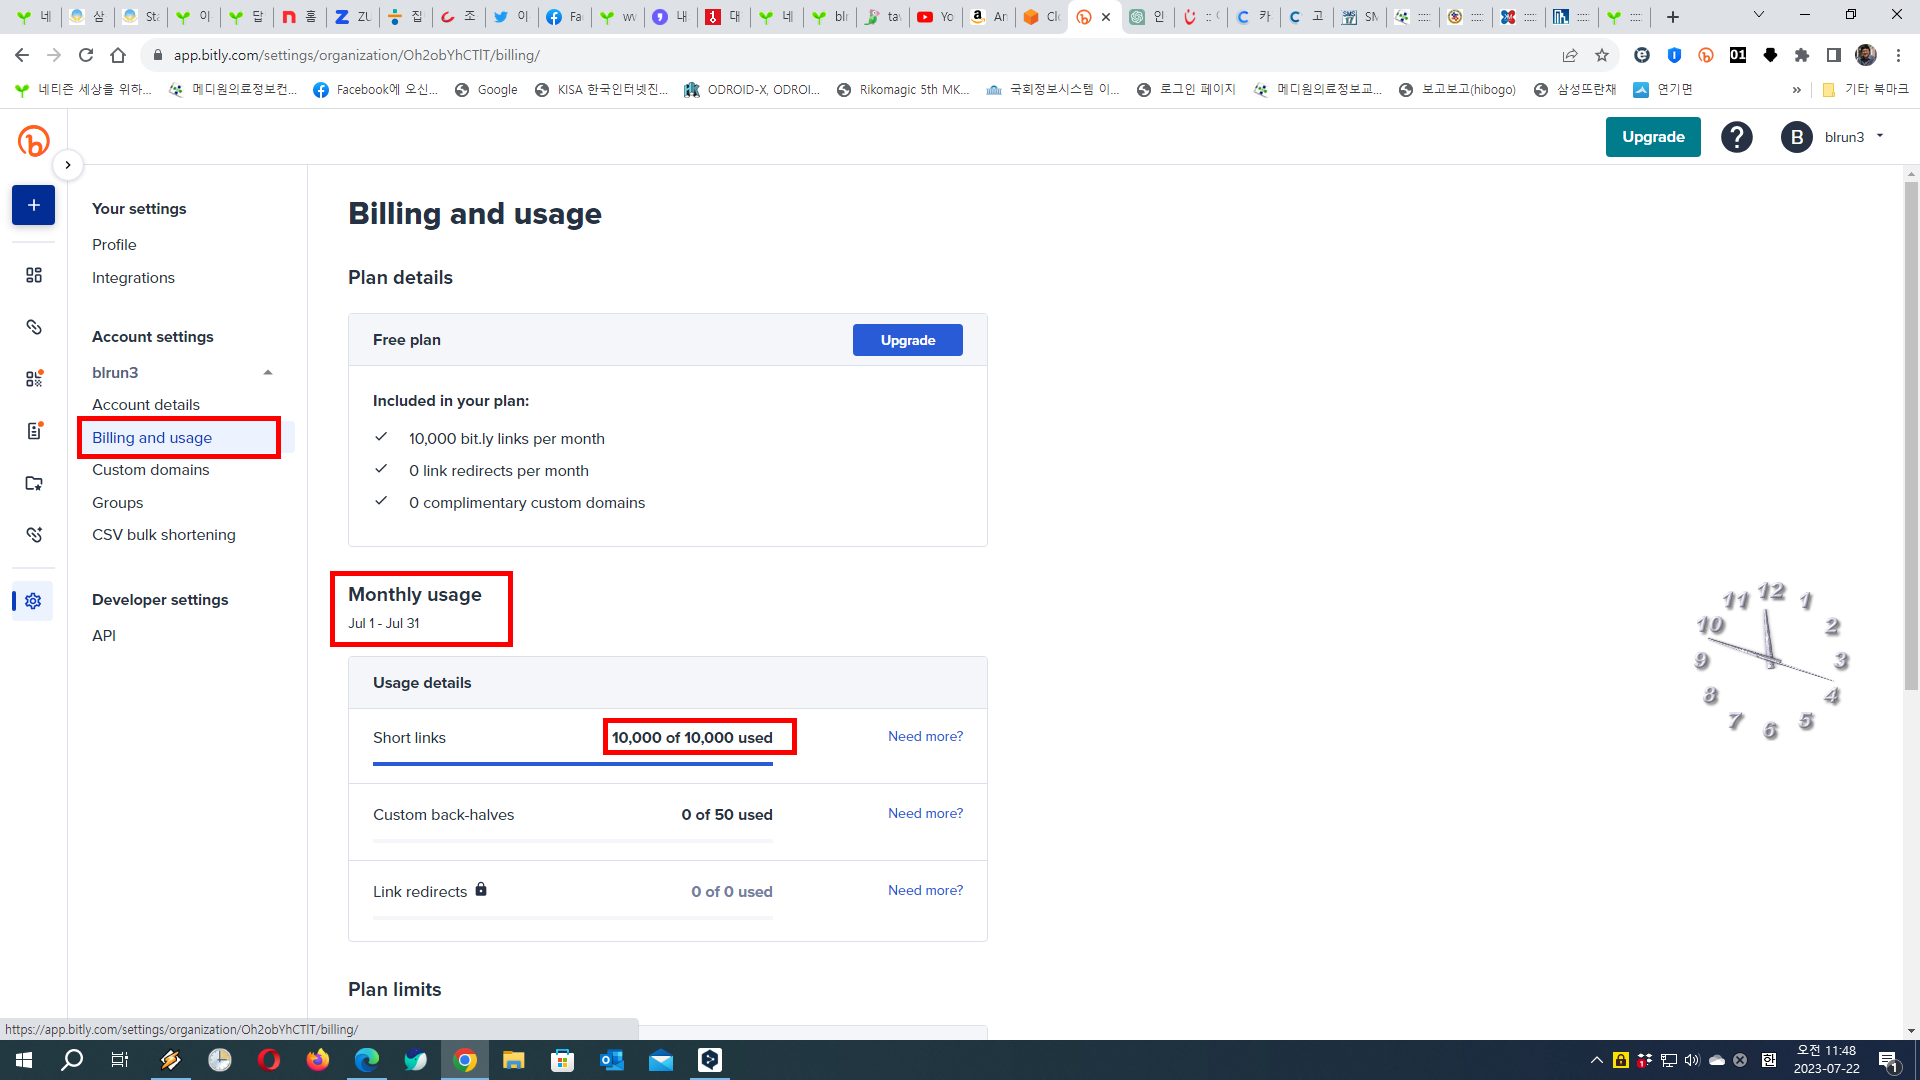Click Need more? for Custom back-halves

tap(925, 813)
